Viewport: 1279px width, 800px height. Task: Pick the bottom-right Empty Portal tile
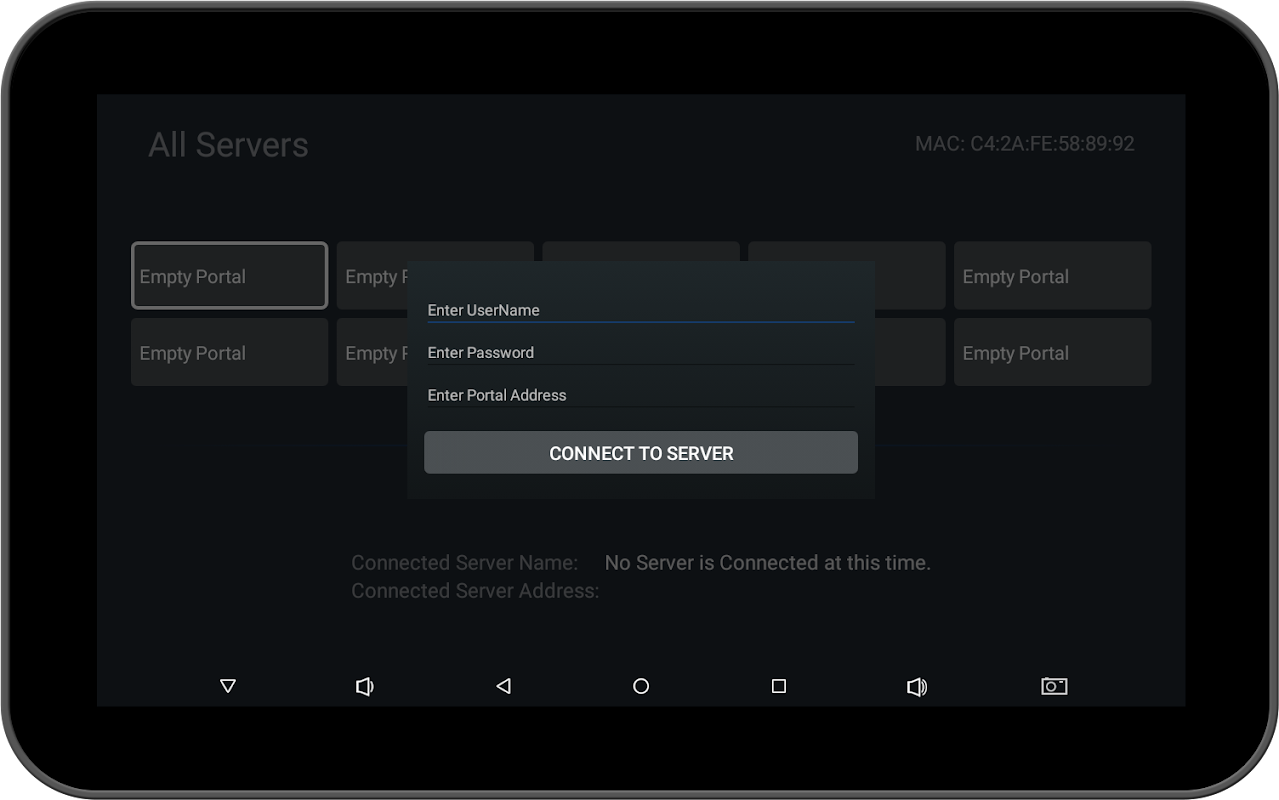(x=1052, y=352)
